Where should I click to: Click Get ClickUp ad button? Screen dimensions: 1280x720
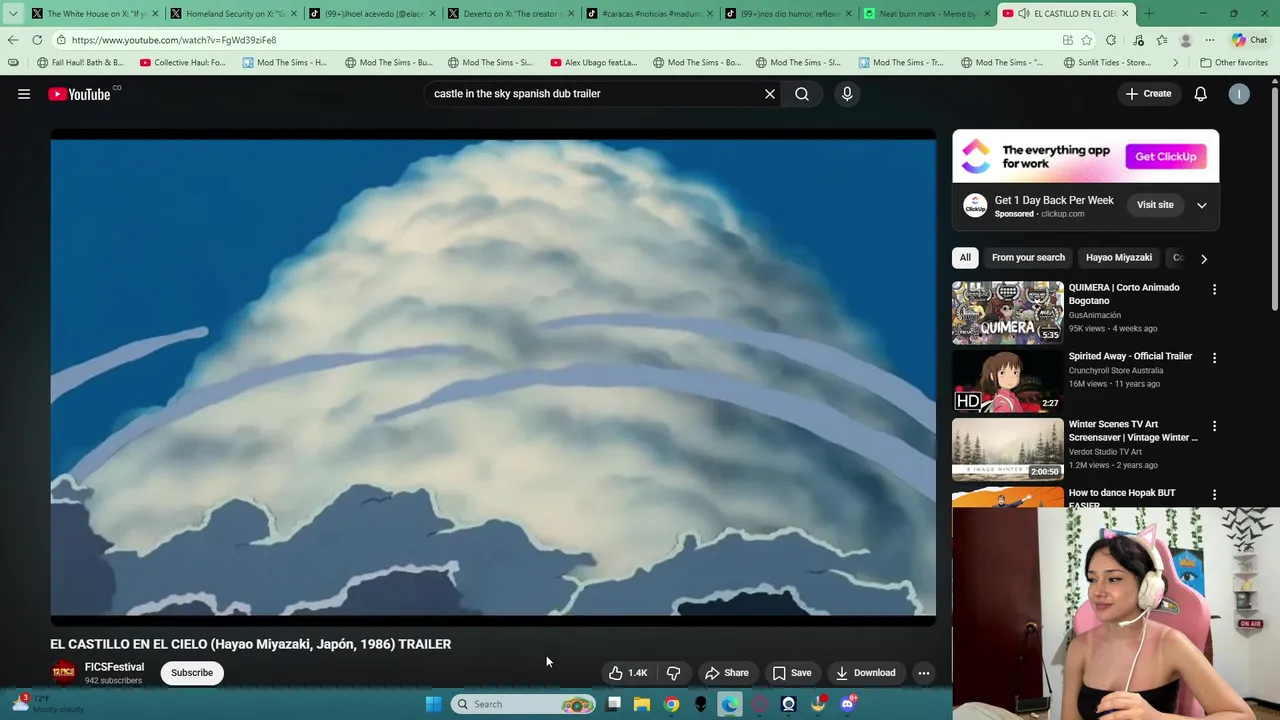pyautogui.click(x=1166, y=157)
